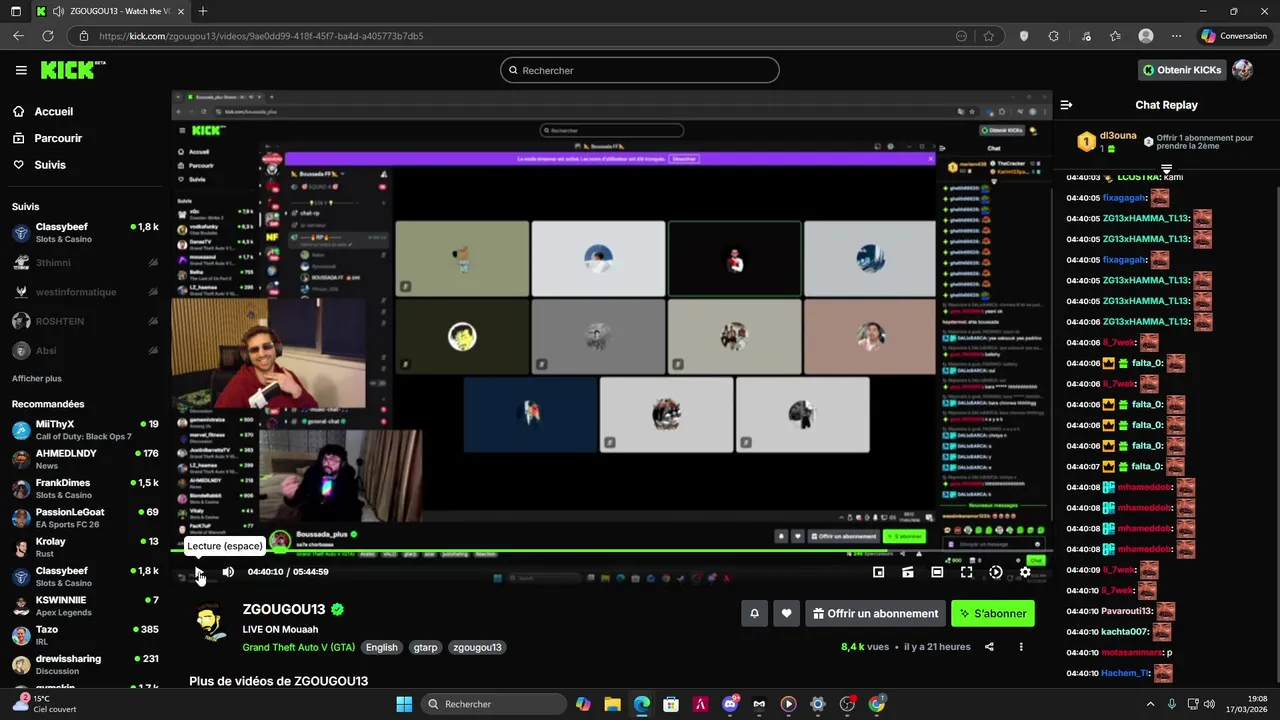The image size is (1280, 720).
Task: Open Discord from the taskbar
Action: click(730, 704)
